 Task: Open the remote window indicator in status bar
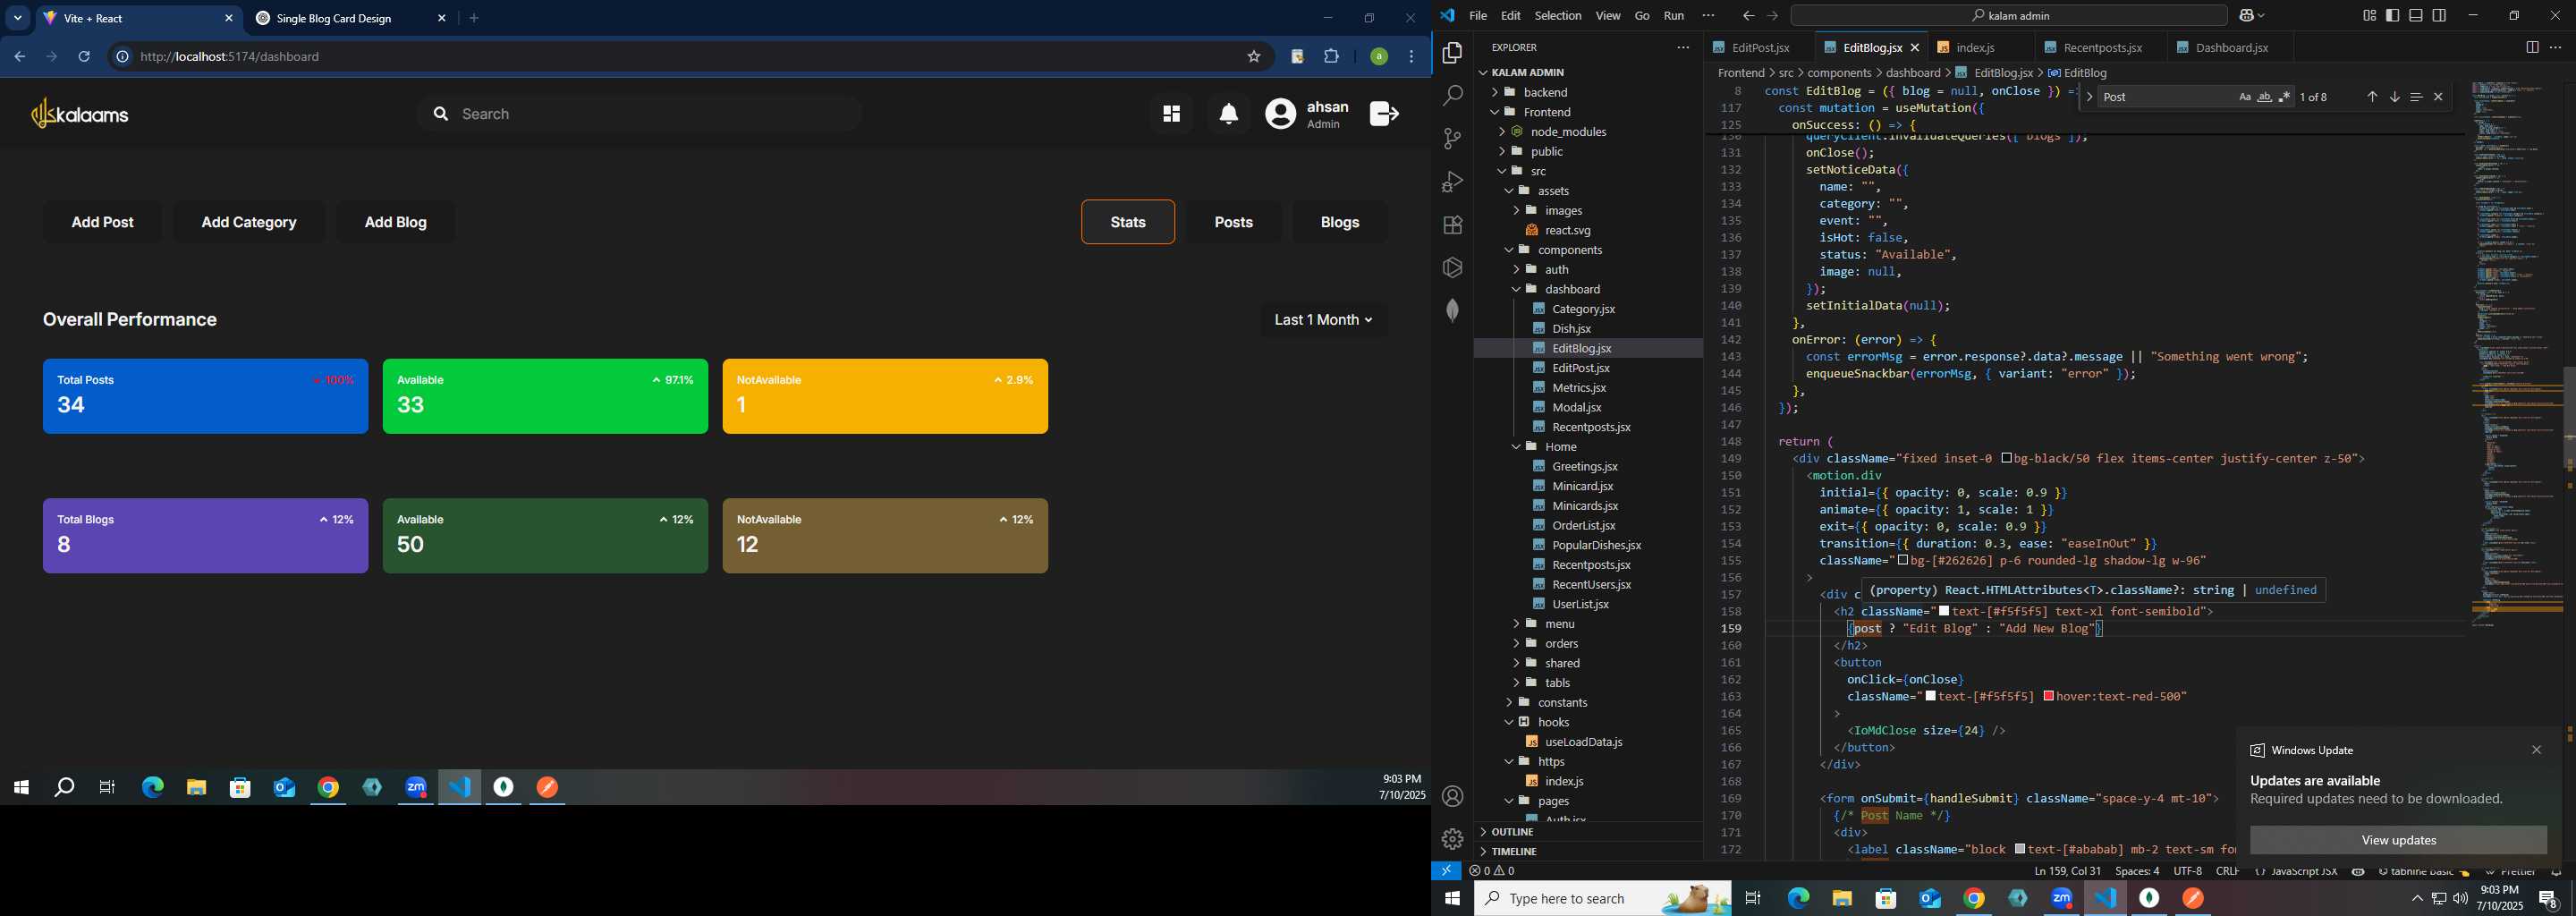coord(1447,871)
